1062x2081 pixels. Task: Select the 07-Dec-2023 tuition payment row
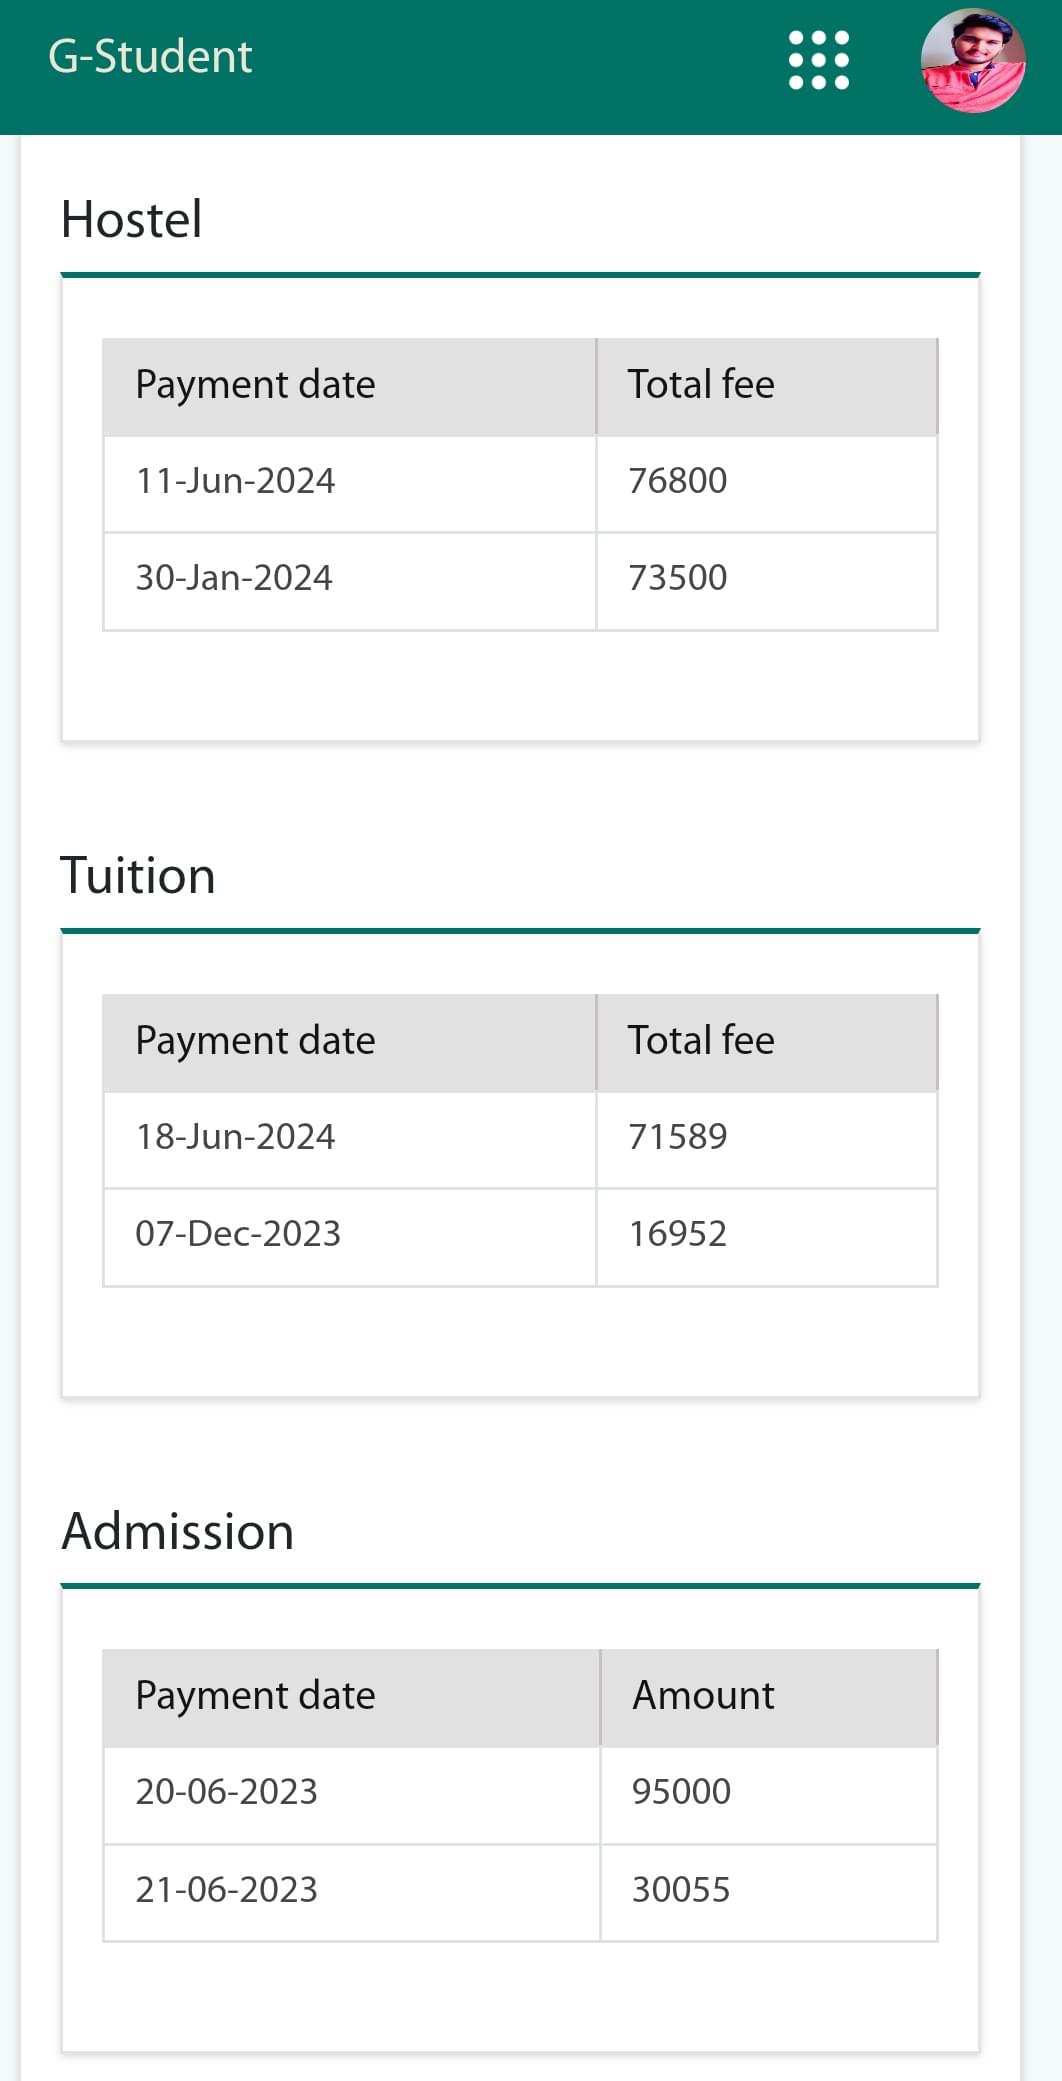238,1234
